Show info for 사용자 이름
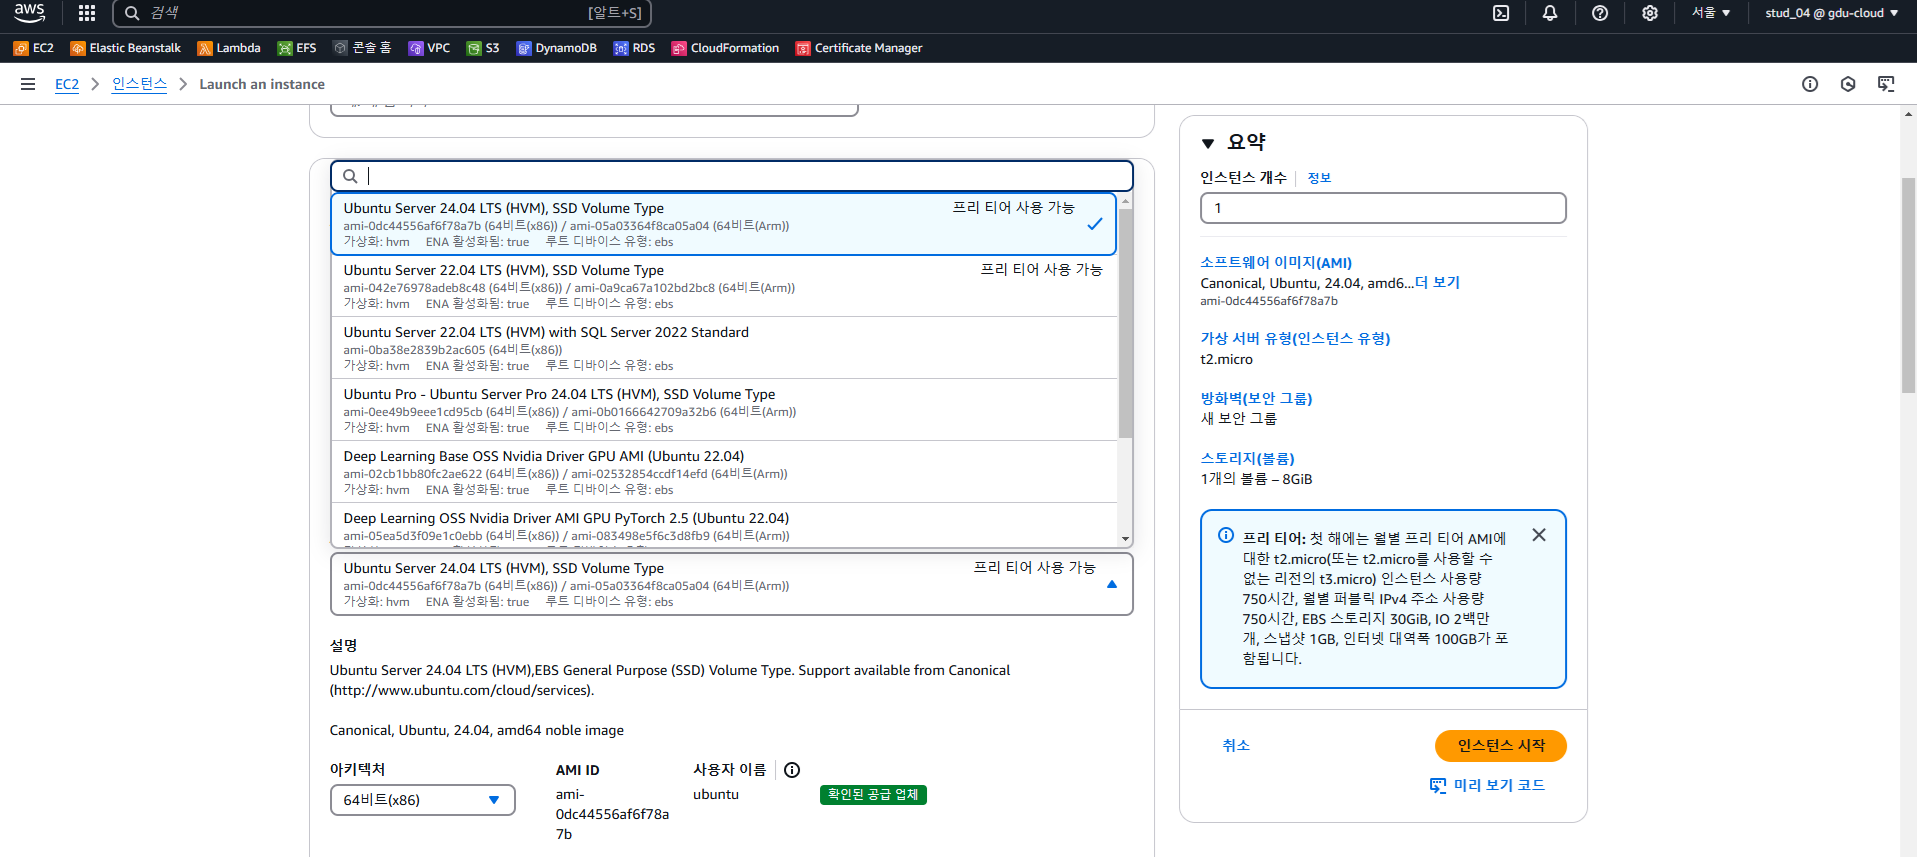 (792, 770)
